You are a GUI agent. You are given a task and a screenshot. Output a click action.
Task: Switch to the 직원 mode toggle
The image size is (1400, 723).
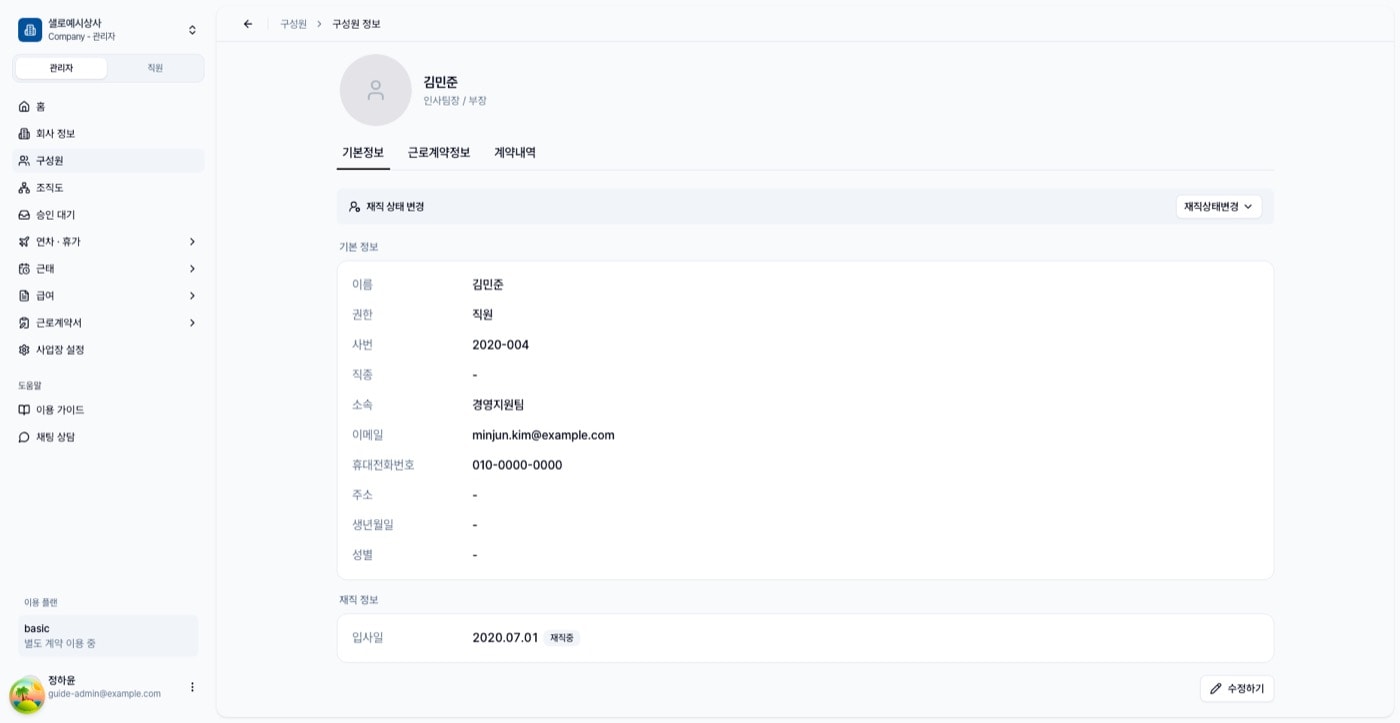[x=155, y=68]
